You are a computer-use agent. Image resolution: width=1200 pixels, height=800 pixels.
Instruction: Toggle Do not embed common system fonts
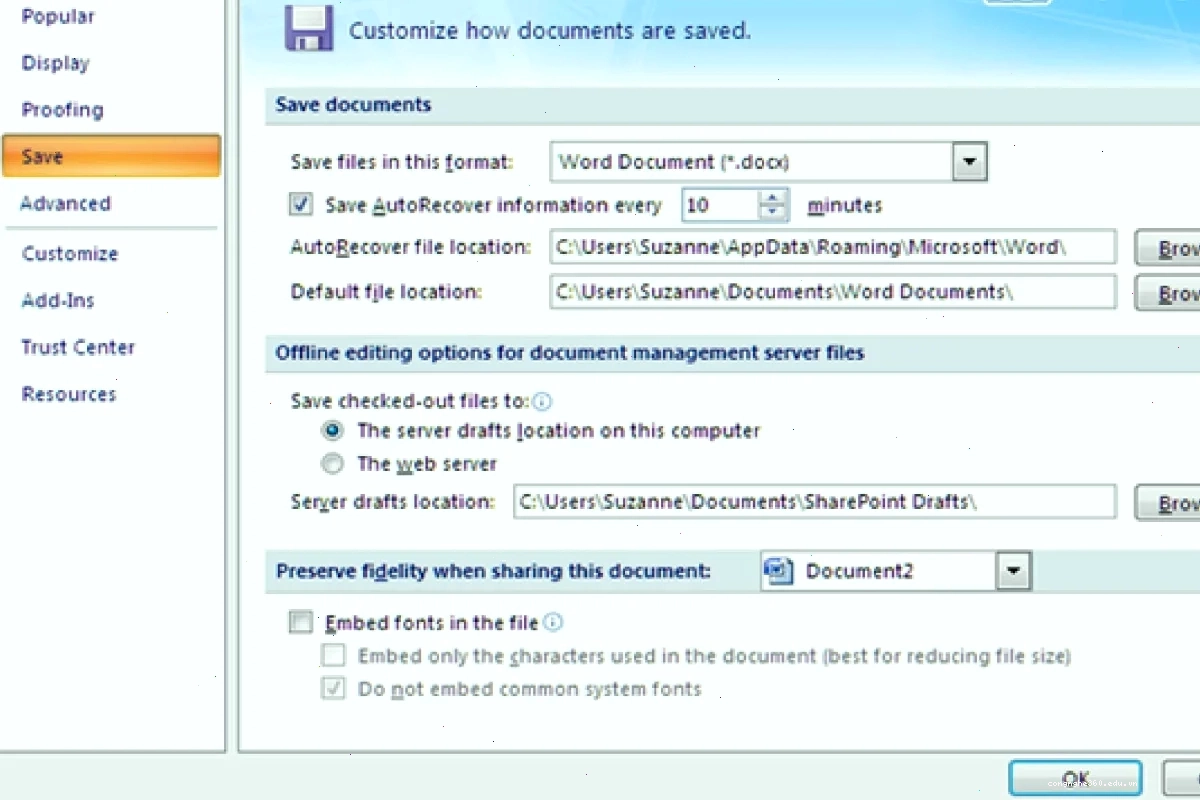[x=333, y=689]
